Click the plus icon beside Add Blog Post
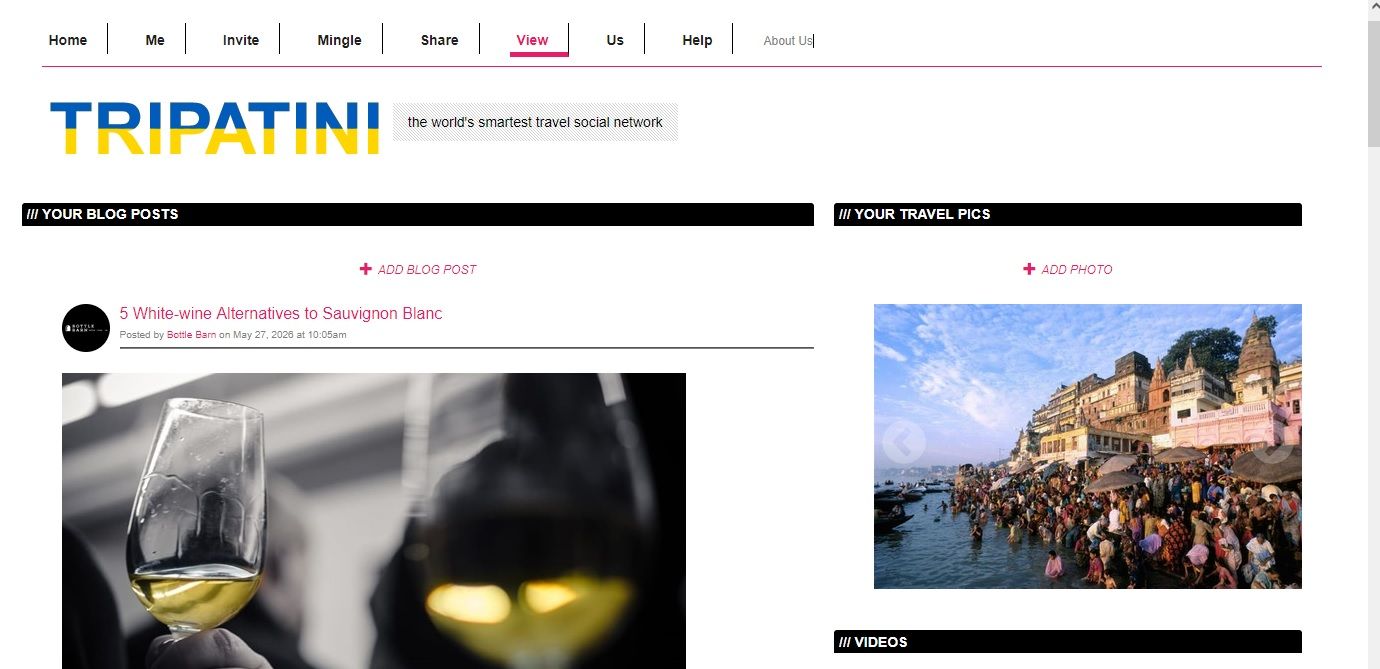This screenshot has height=669, width=1380. [x=366, y=269]
